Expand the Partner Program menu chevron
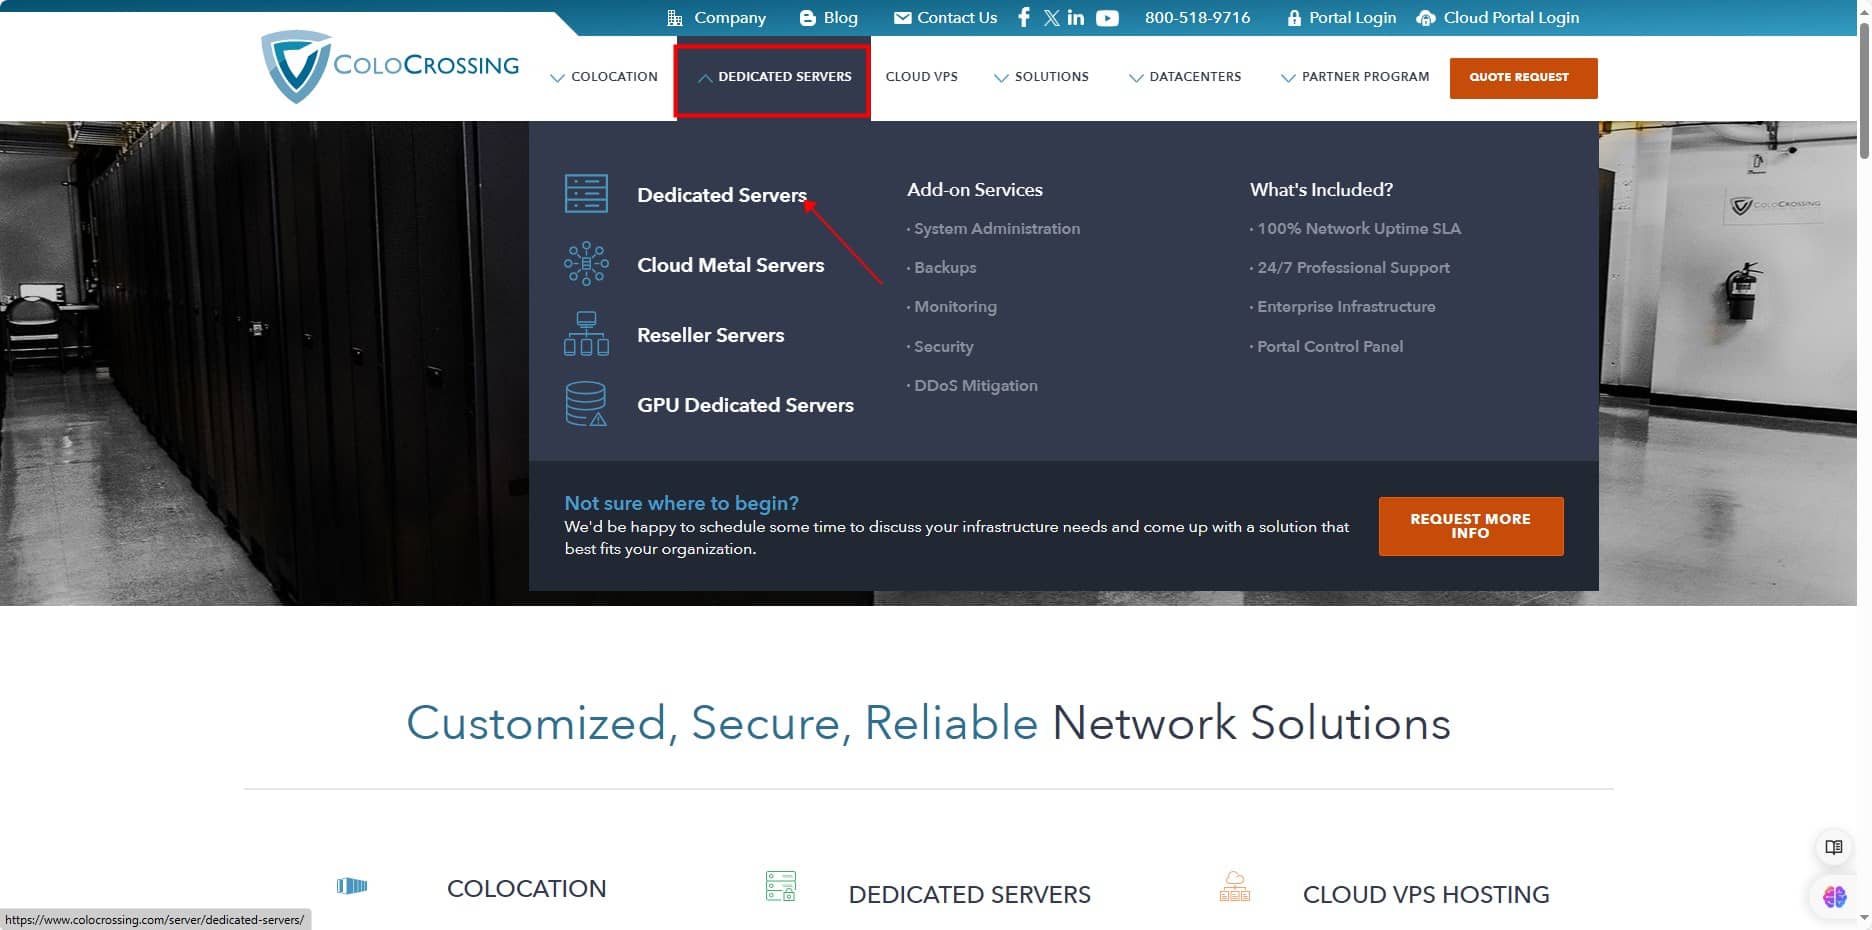Screen dimensions: 1872x930 tap(1288, 77)
